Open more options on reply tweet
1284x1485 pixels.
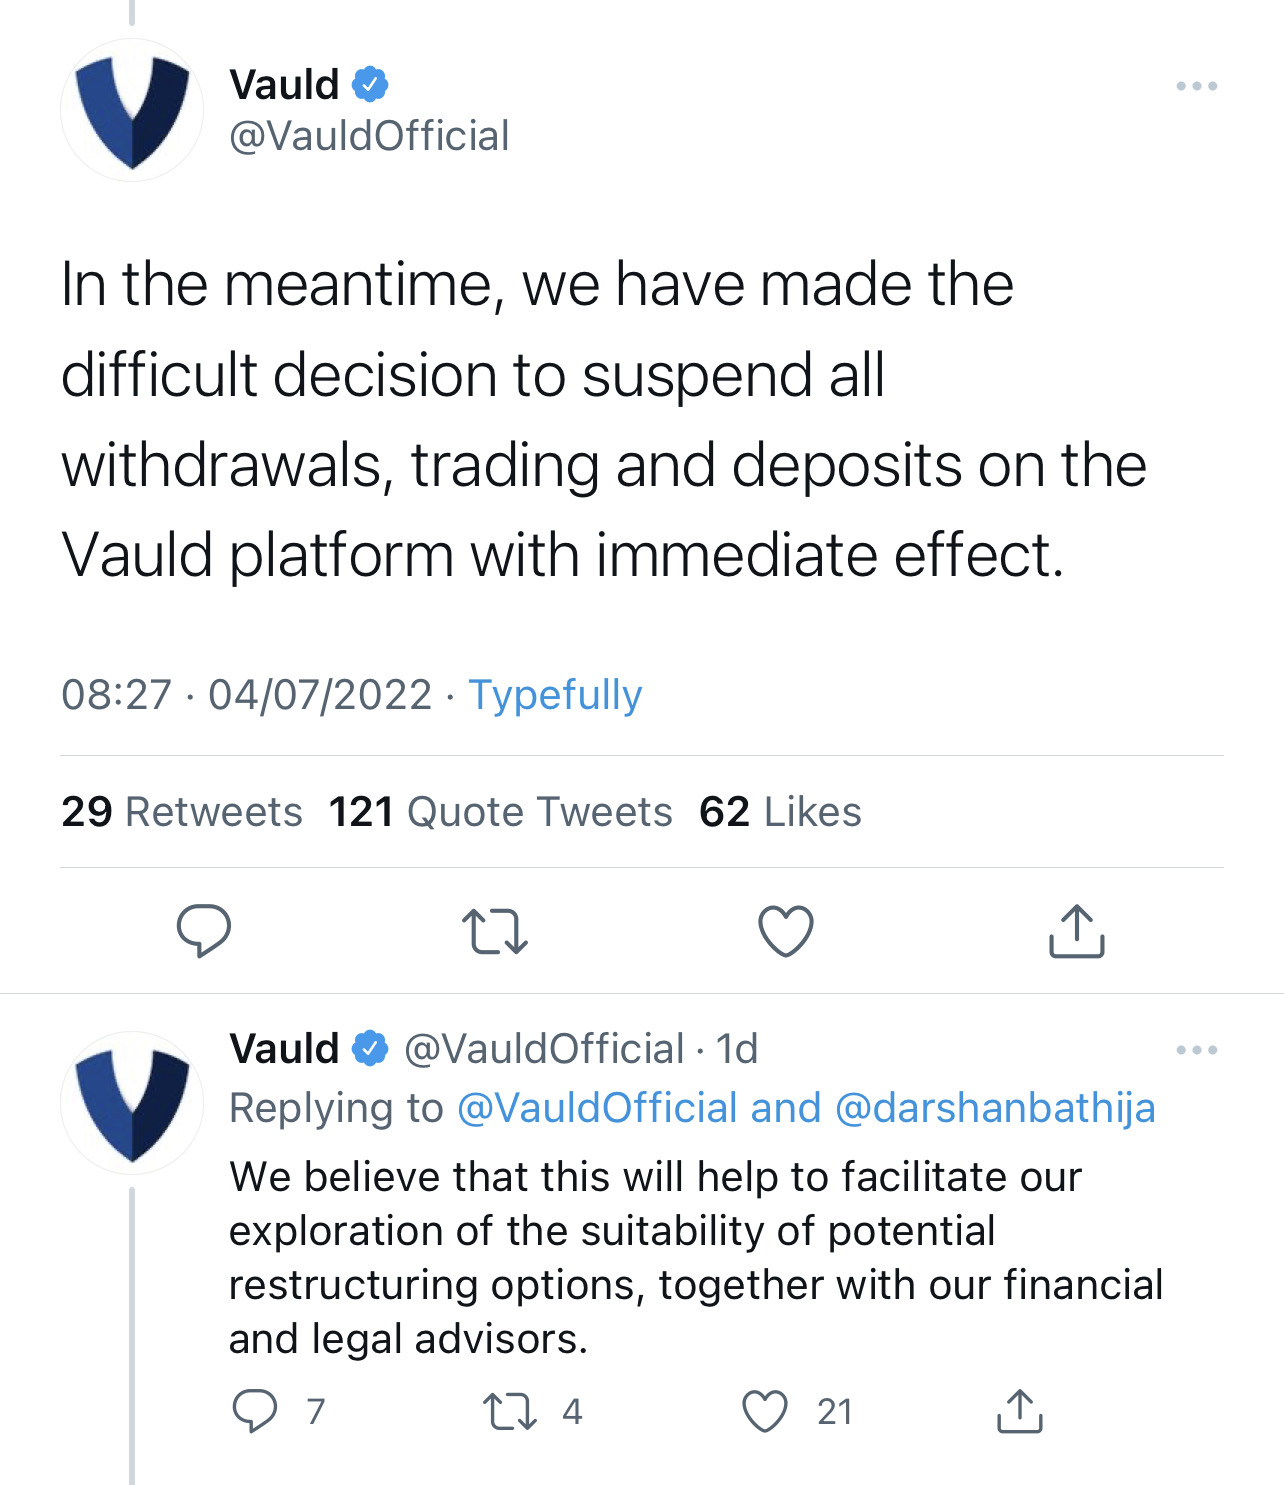point(1197,1050)
